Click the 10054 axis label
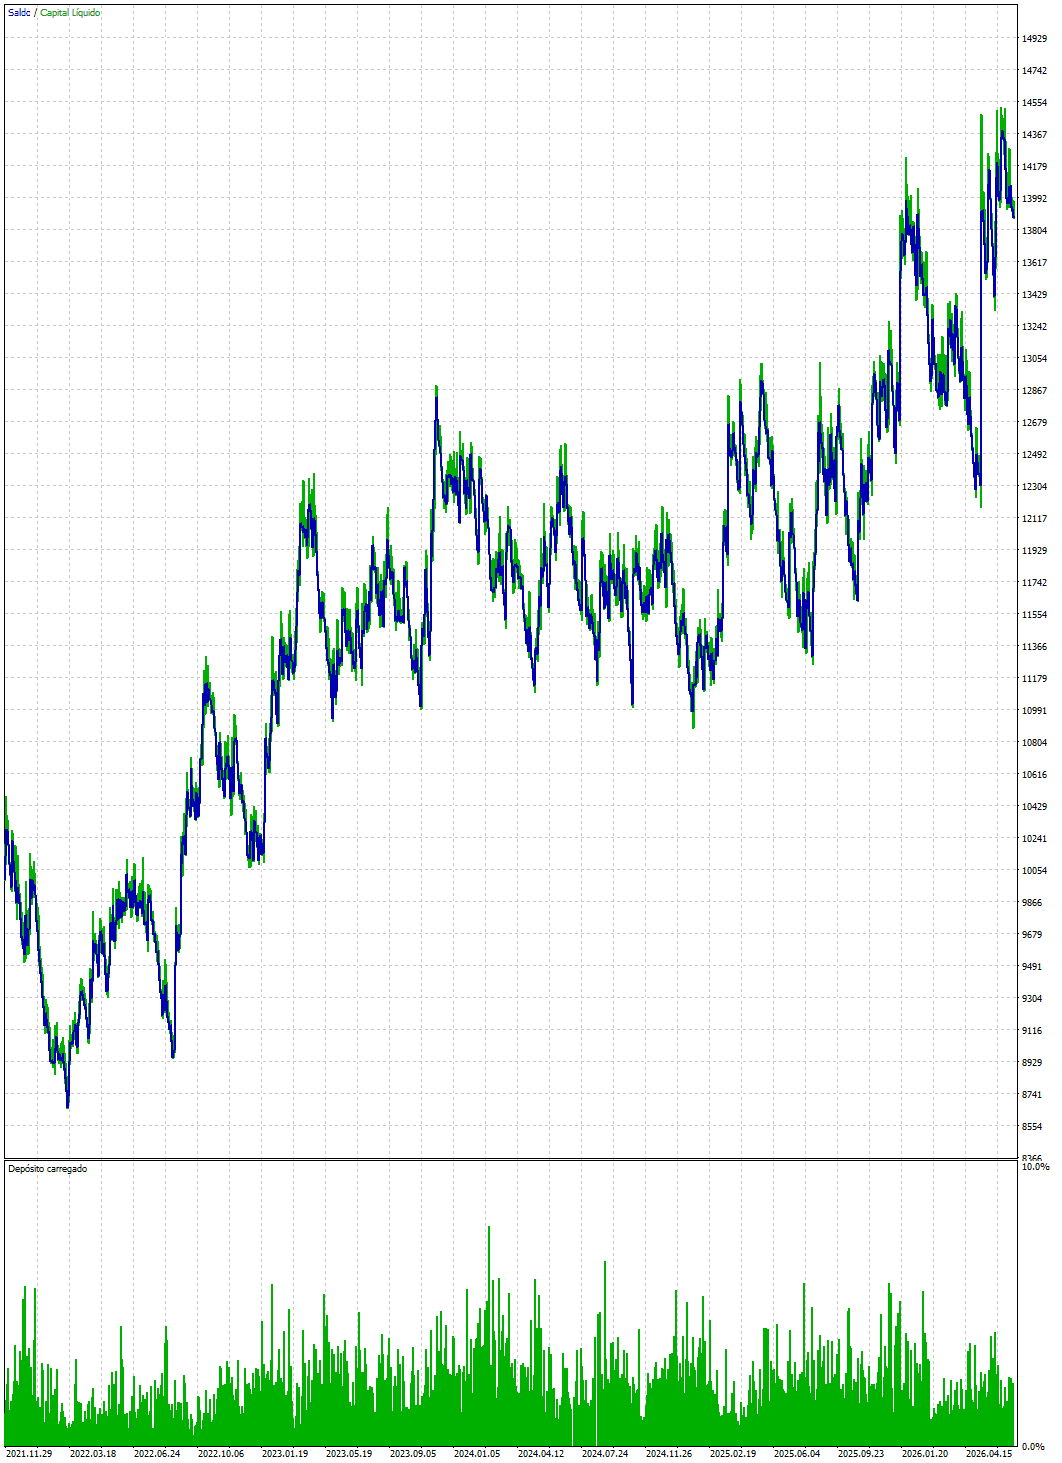 pyautogui.click(x=1035, y=871)
